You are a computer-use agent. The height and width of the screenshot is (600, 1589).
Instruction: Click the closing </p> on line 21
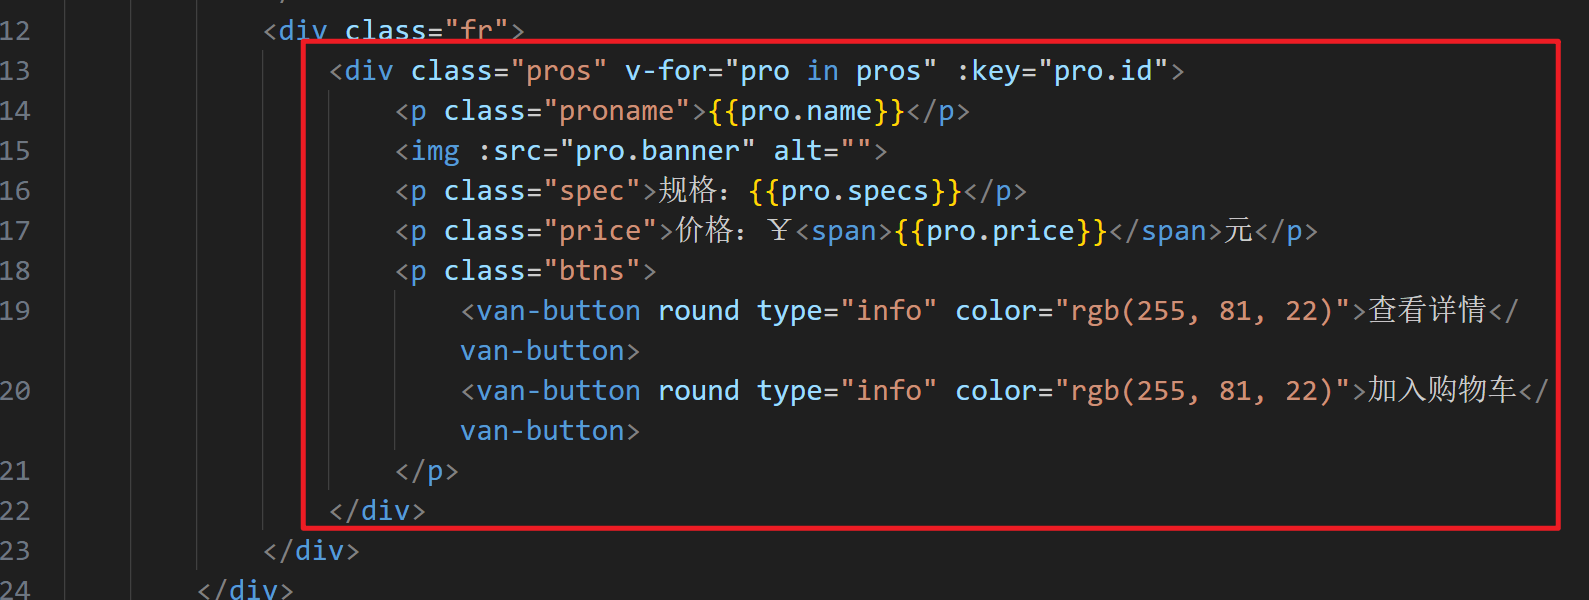click(427, 471)
